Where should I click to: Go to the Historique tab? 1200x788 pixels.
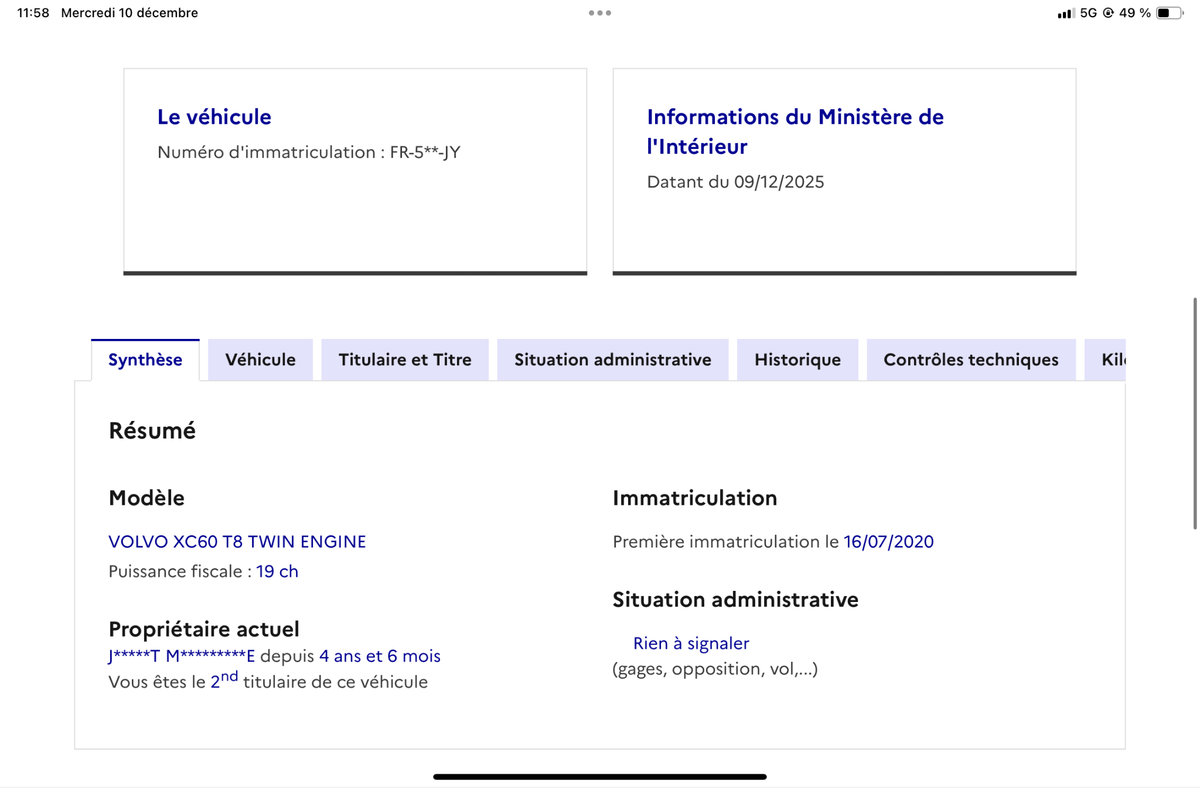(797, 360)
